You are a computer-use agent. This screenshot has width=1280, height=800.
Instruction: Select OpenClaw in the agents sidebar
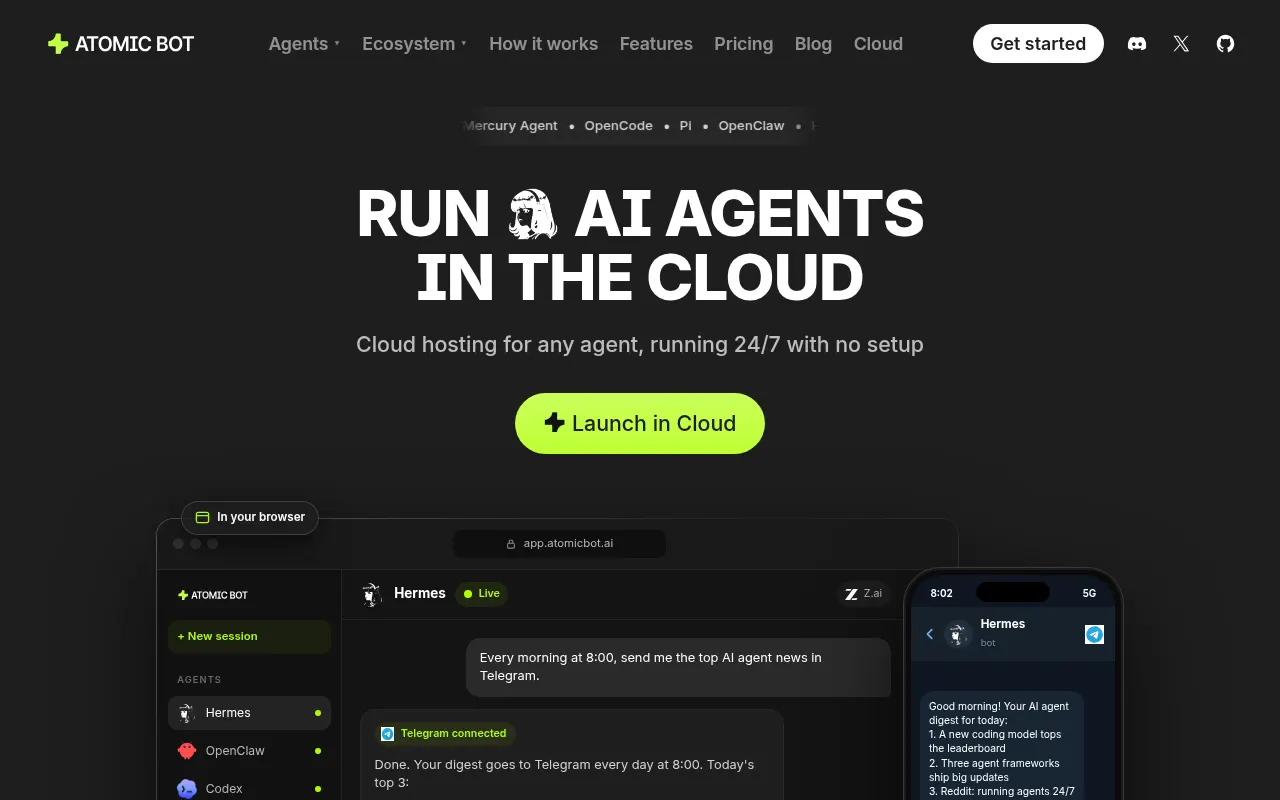(249, 751)
